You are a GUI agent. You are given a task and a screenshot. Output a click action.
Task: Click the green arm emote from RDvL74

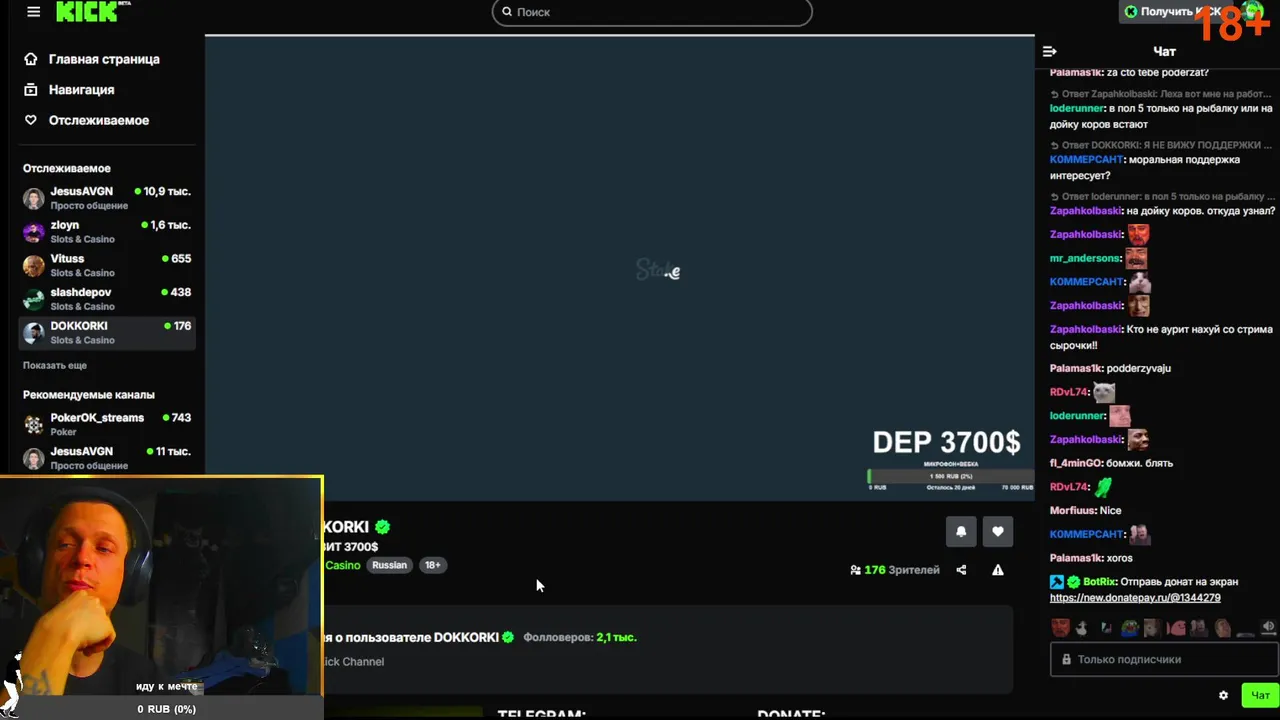point(1103,487)
